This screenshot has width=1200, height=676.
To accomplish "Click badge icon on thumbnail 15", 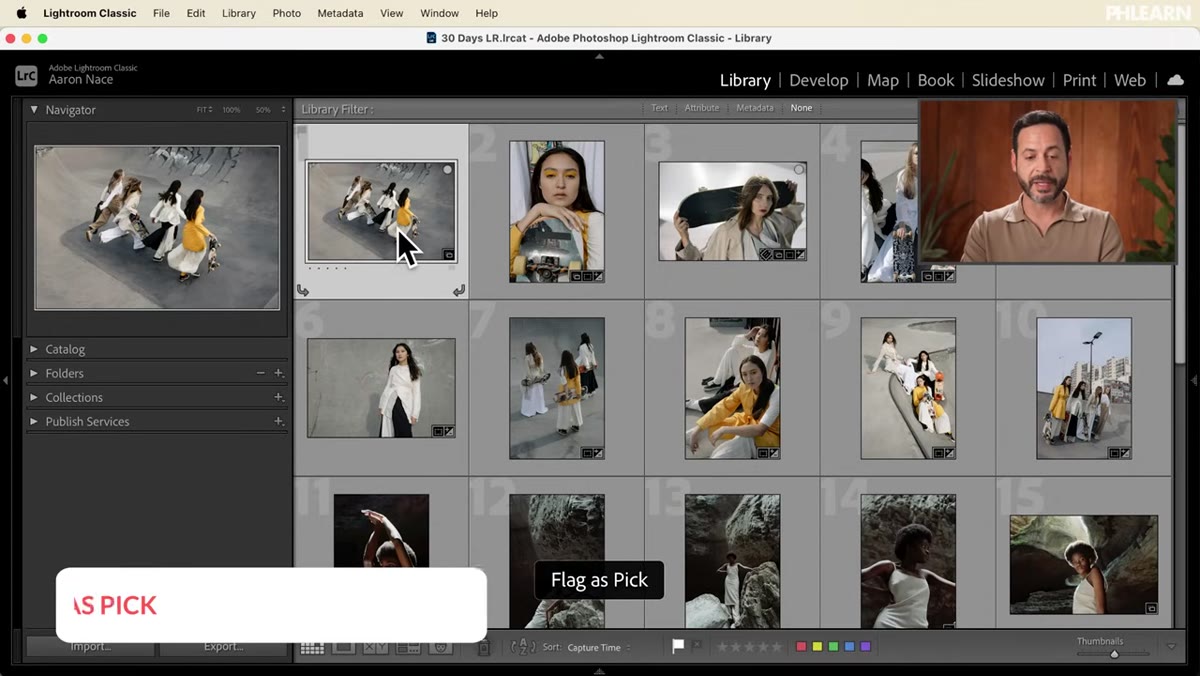I will tap(1151, 608).
